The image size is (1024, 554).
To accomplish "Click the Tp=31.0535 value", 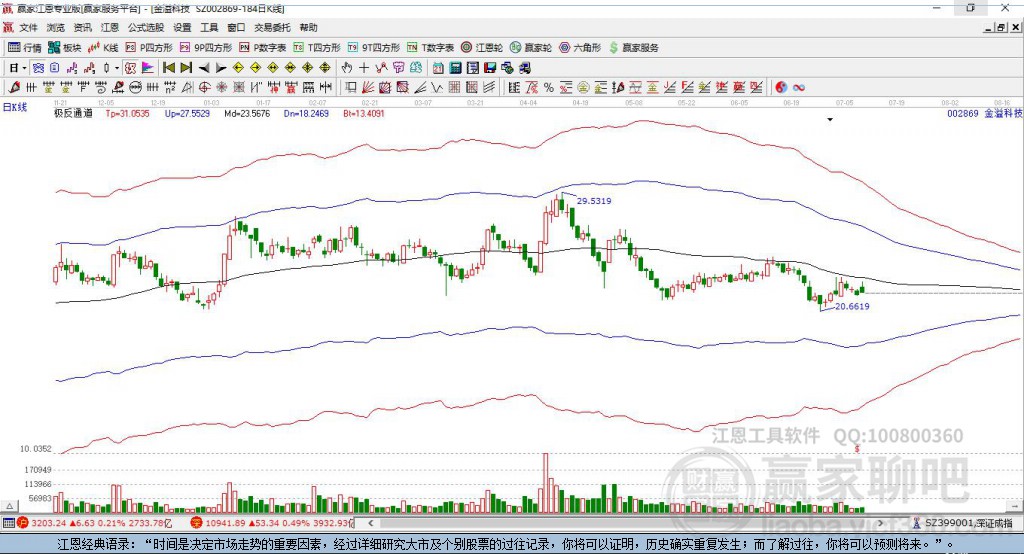I will (x=127, y=114).
